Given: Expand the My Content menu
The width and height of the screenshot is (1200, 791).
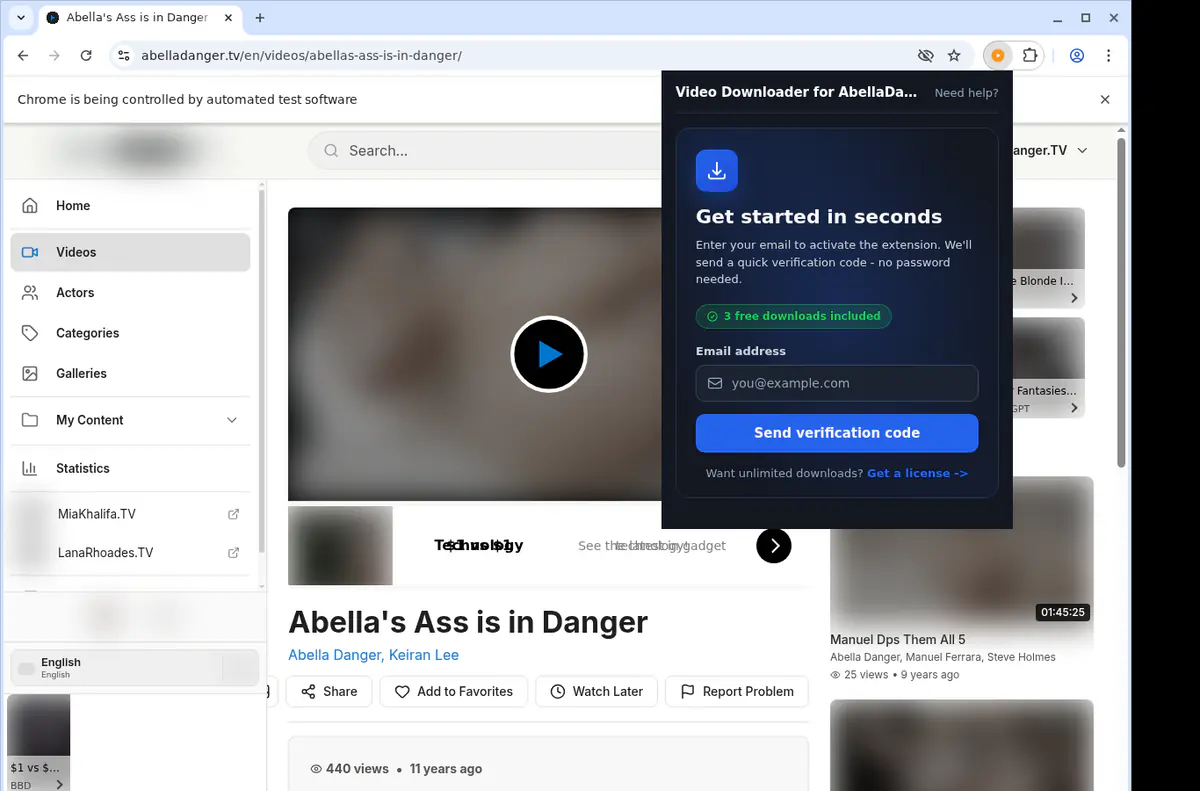Looking at the screenshot, I should (130, 420).
